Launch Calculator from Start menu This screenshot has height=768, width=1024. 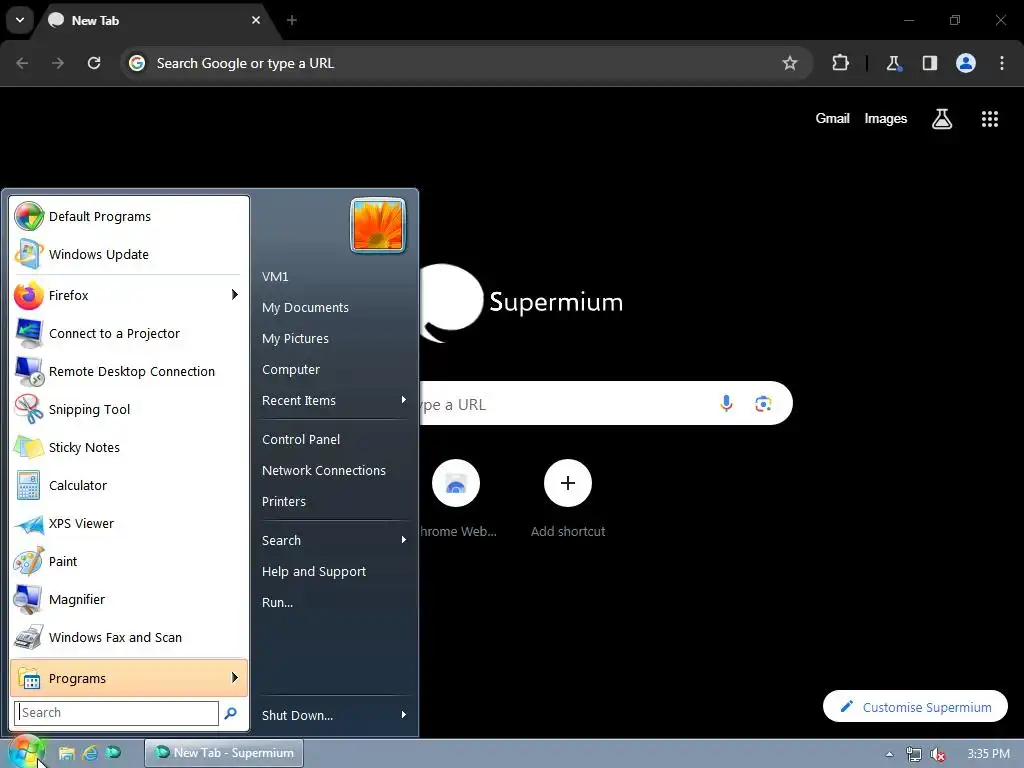[x=129, y=485]
